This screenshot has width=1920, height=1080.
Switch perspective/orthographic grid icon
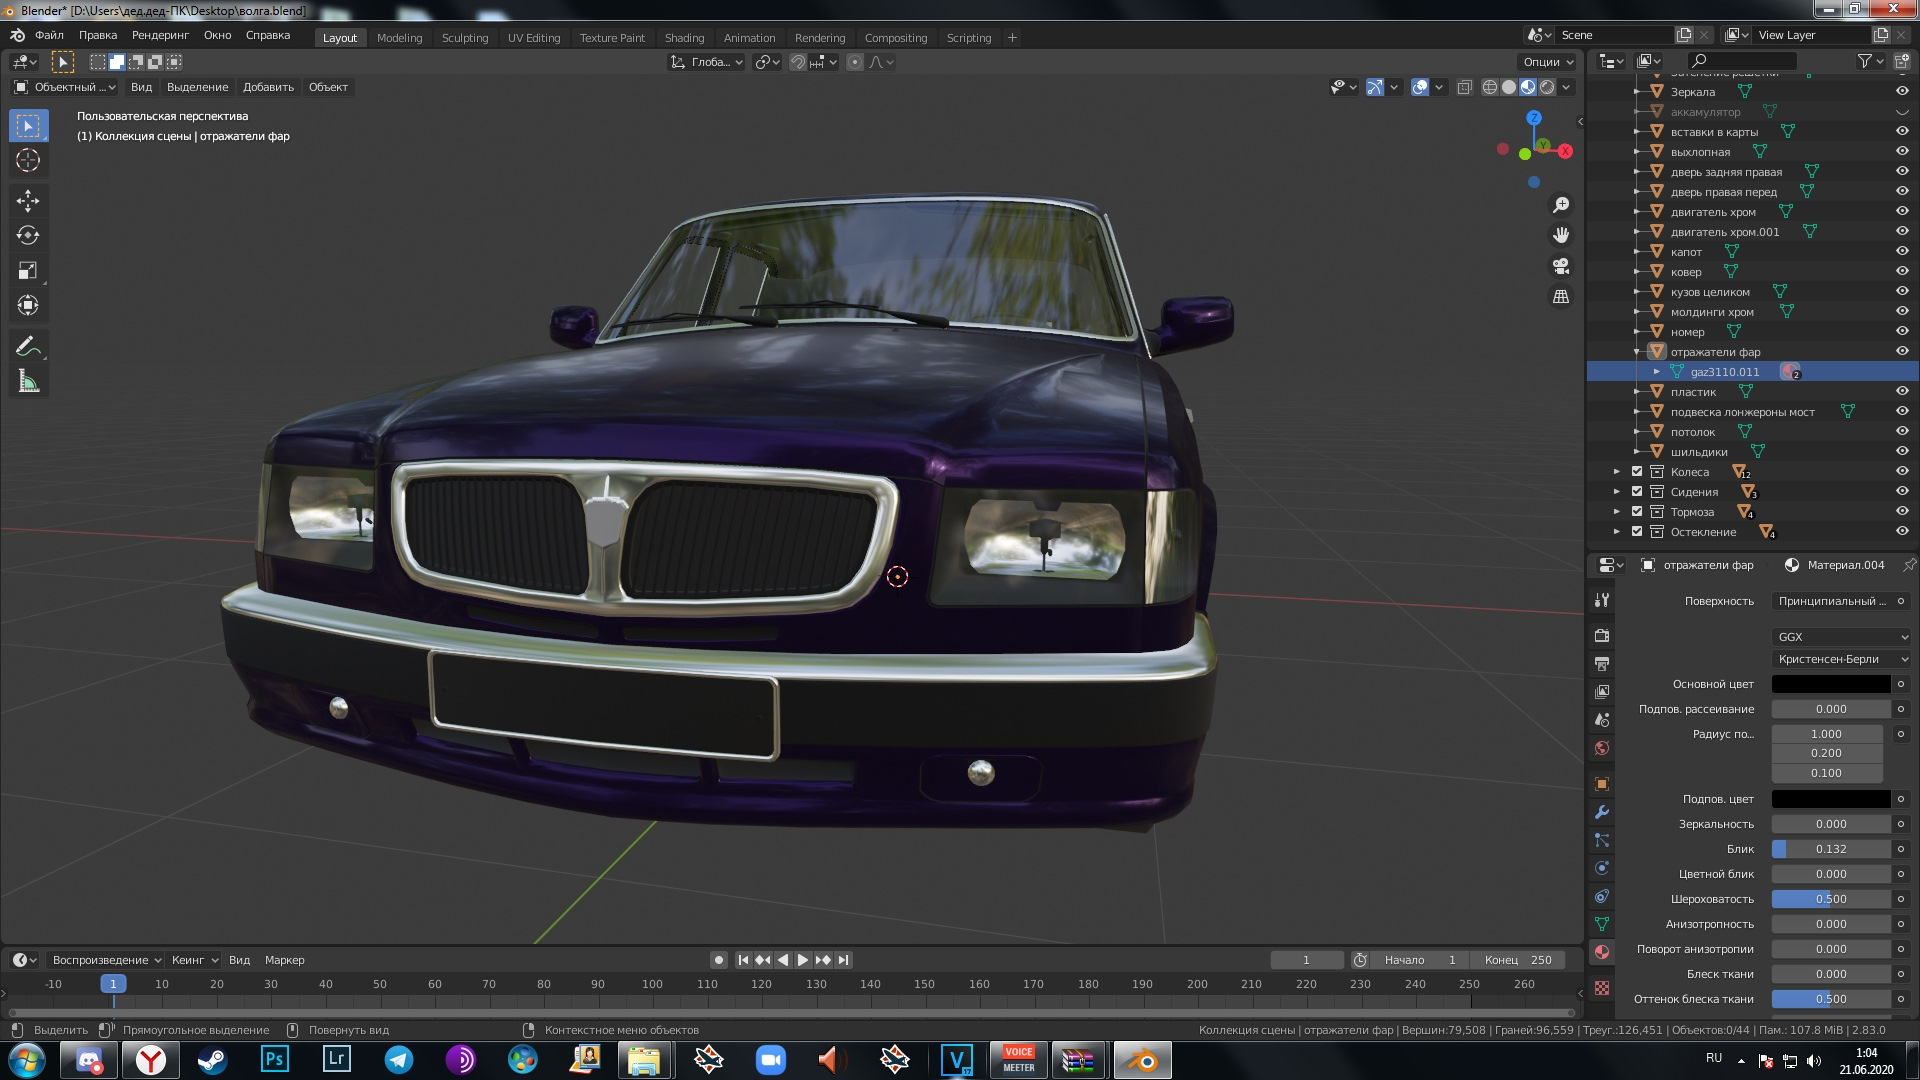(1561, 297)
